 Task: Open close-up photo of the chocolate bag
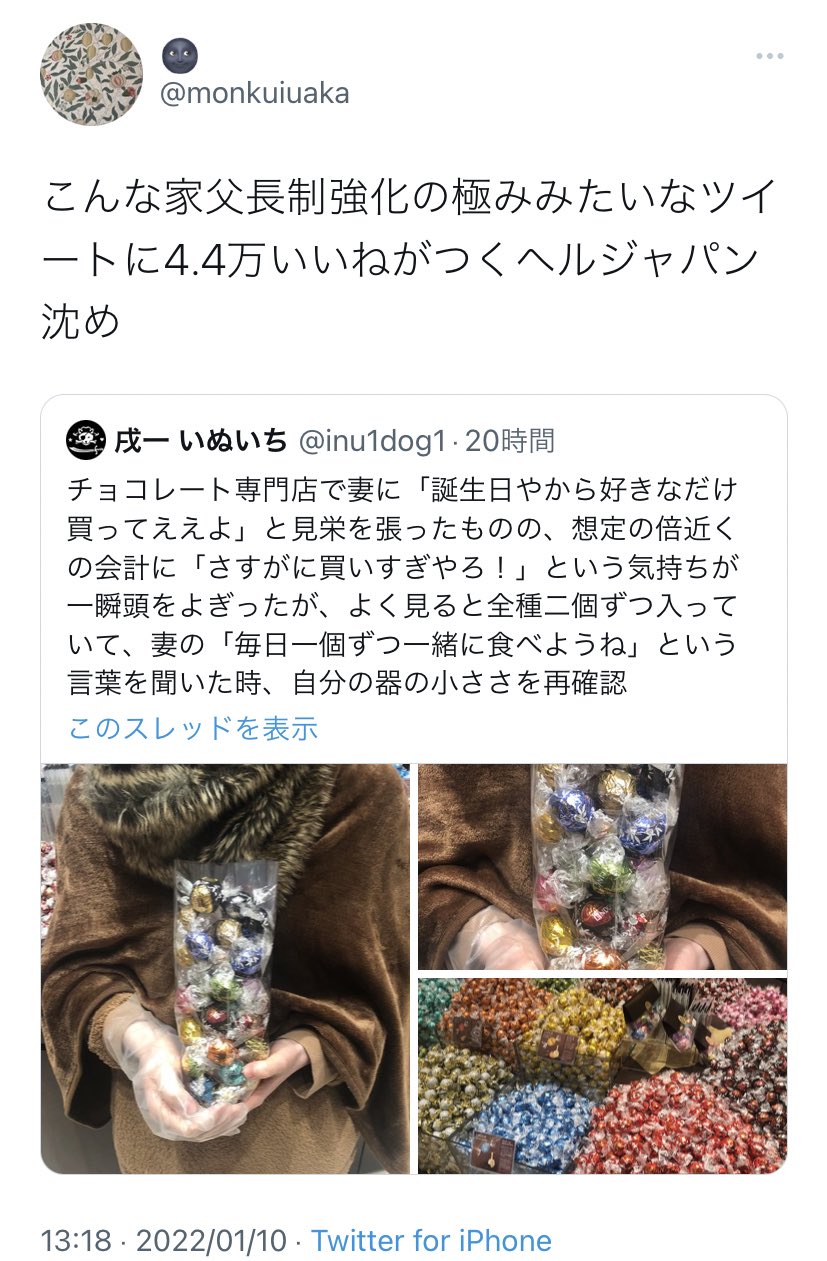pos(602,867)
